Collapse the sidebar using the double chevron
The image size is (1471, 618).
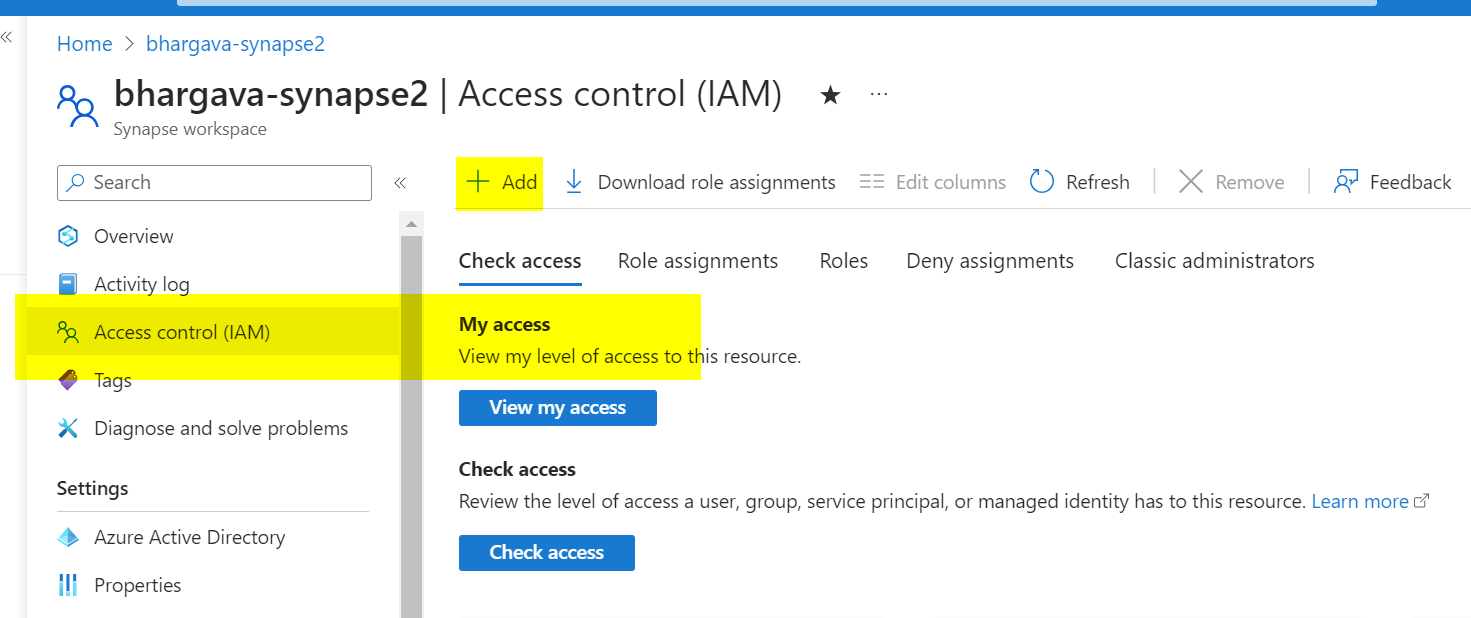[400, 183]
